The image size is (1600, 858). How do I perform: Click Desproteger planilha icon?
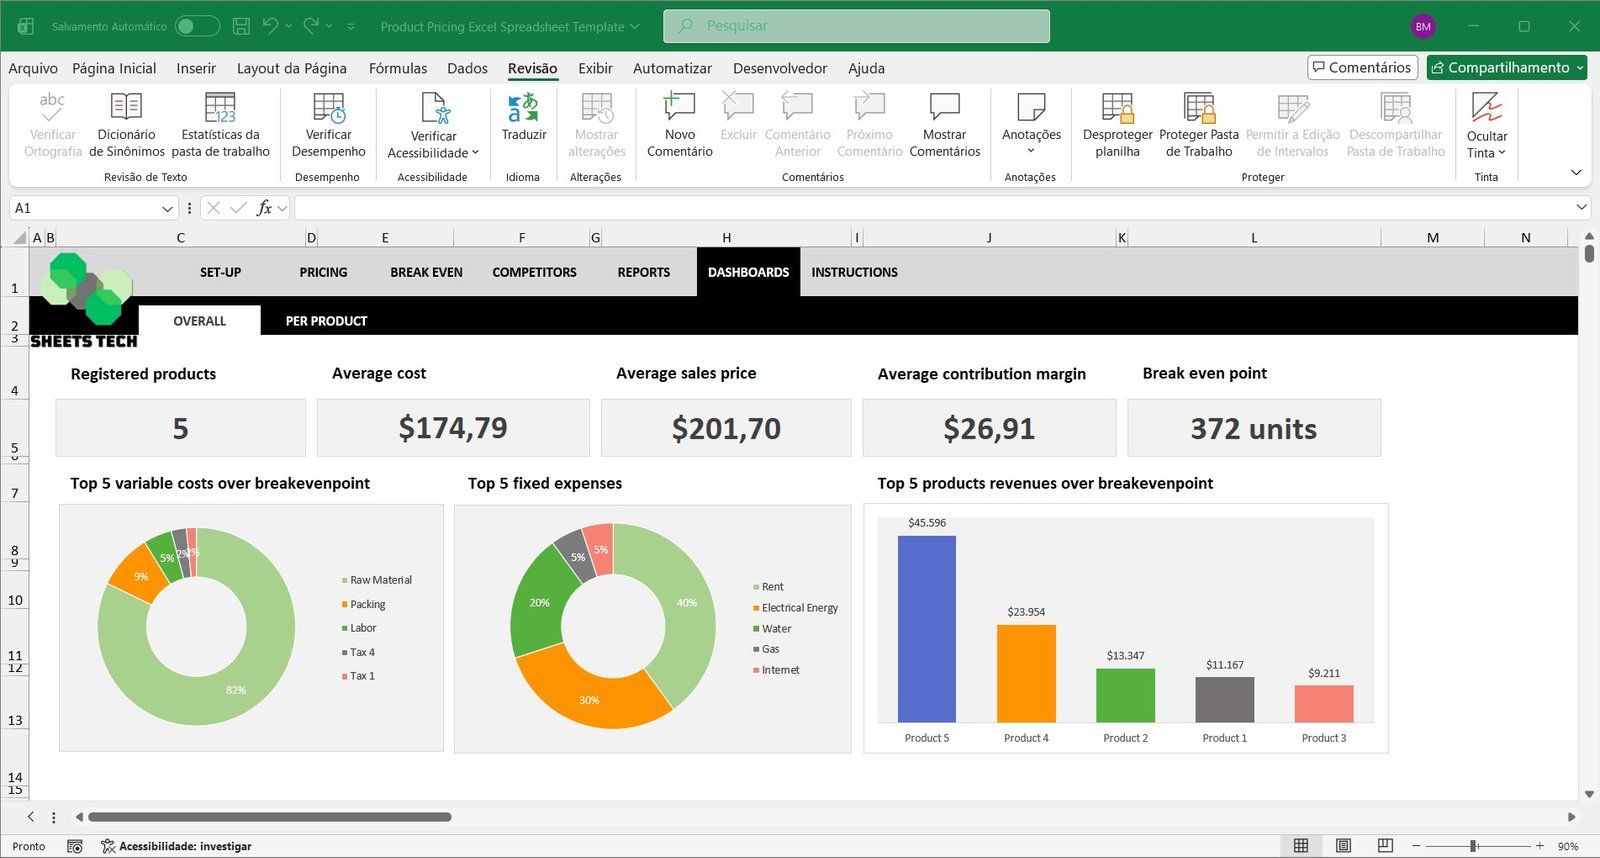(x=1117, y=107)
